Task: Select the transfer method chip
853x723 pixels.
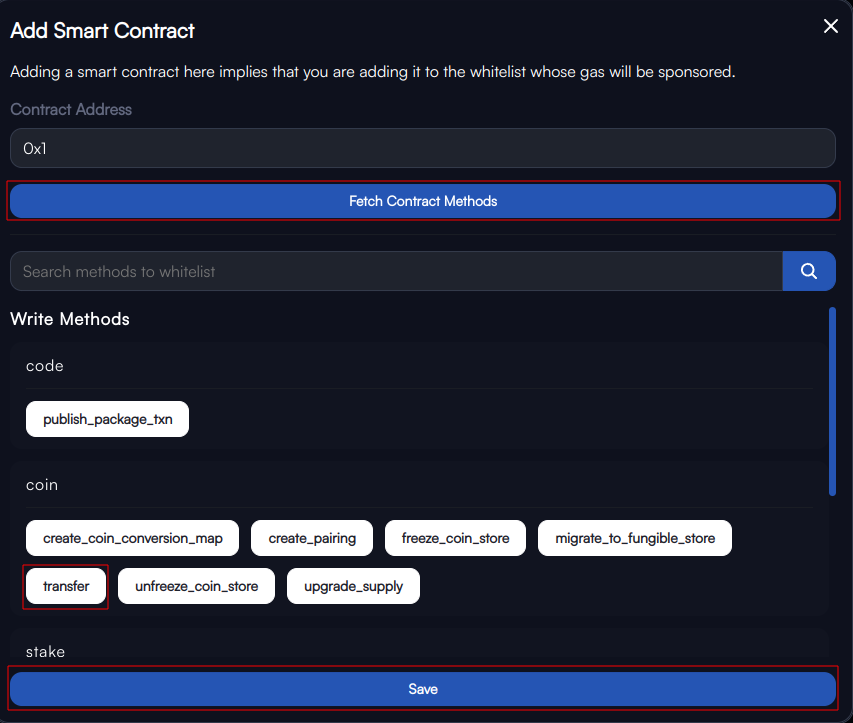Action: (66, 586)
